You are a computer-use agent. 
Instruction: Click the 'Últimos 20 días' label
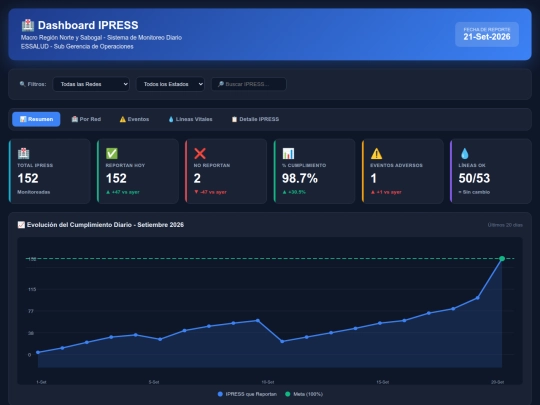(x=505, y=225)
